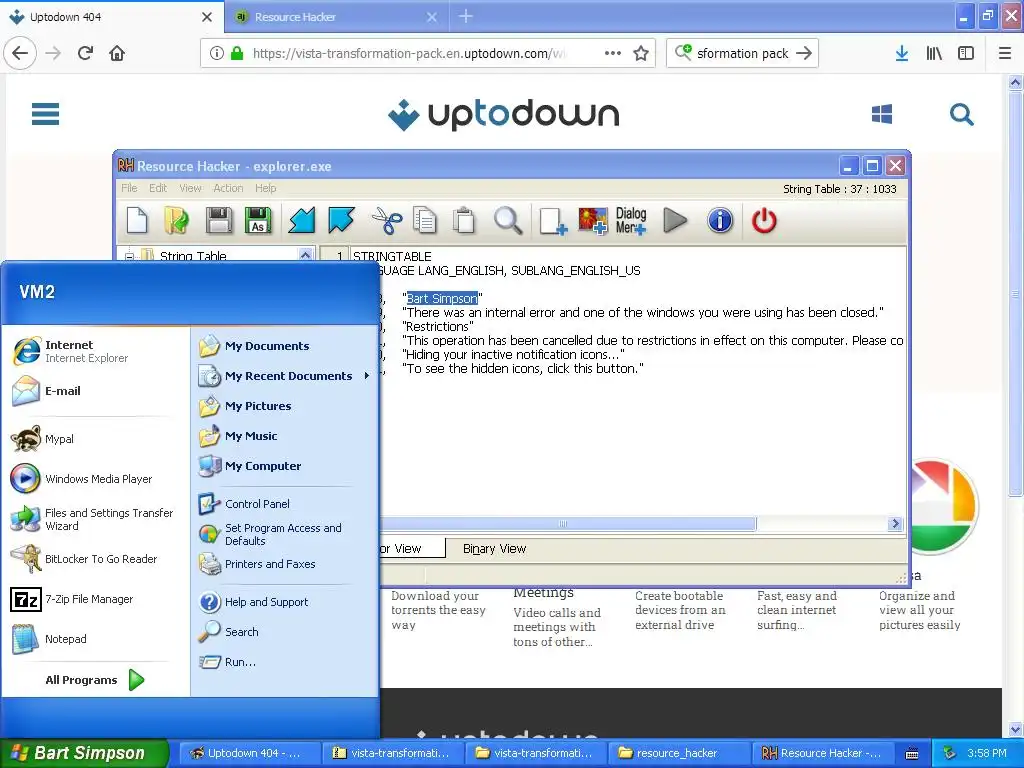Image resolution: width=1024 pixels, height=768 pixels.
Task: Switch to Binary View tab
Action: [x=494, y=549]
